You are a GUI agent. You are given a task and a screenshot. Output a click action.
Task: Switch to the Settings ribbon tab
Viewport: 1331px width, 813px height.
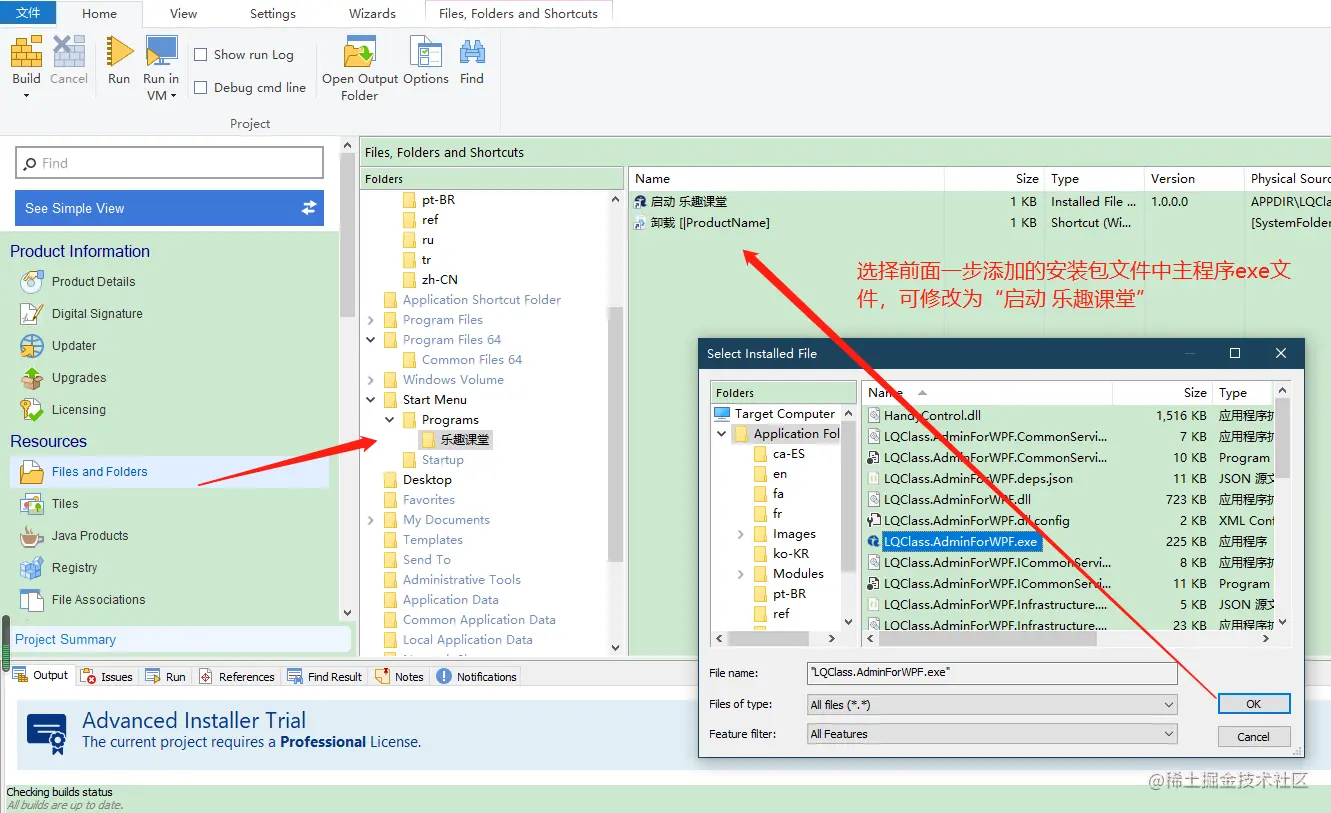(x=273, y=14)
